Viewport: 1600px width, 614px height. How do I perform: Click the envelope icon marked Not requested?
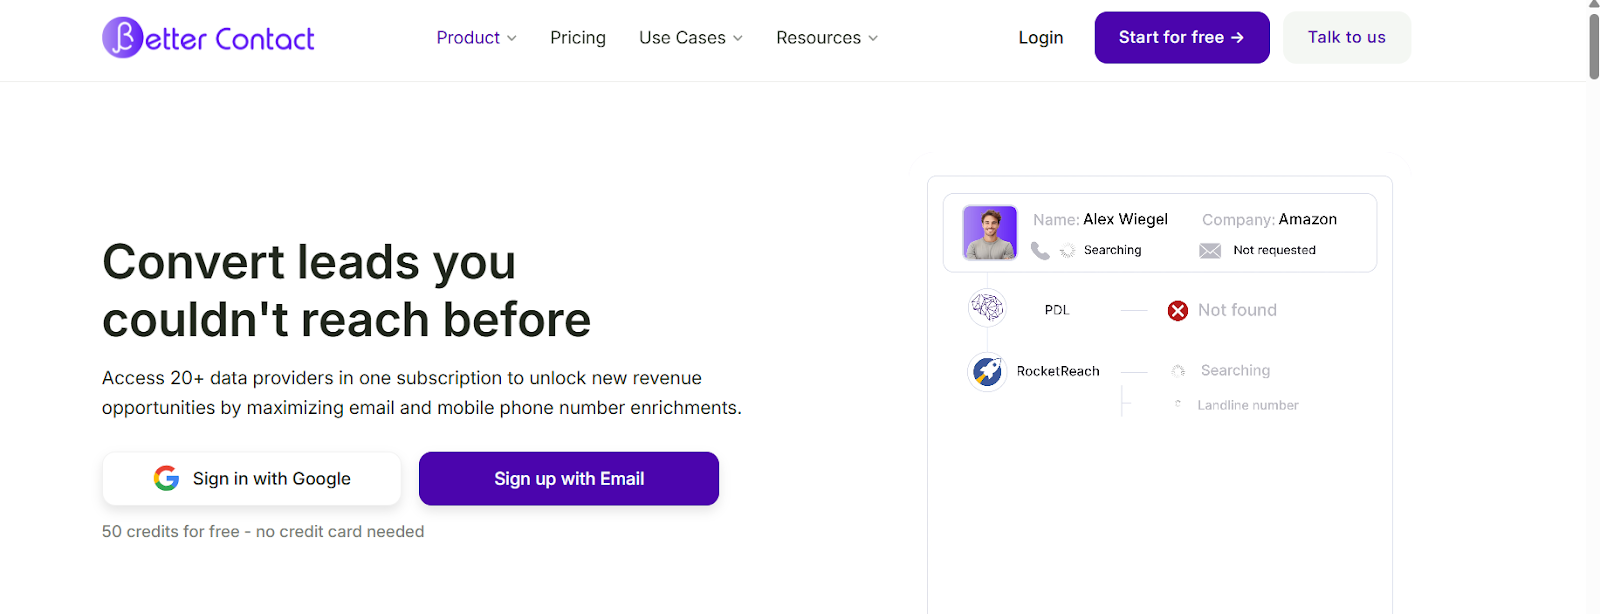click(x=1210, y=250)
